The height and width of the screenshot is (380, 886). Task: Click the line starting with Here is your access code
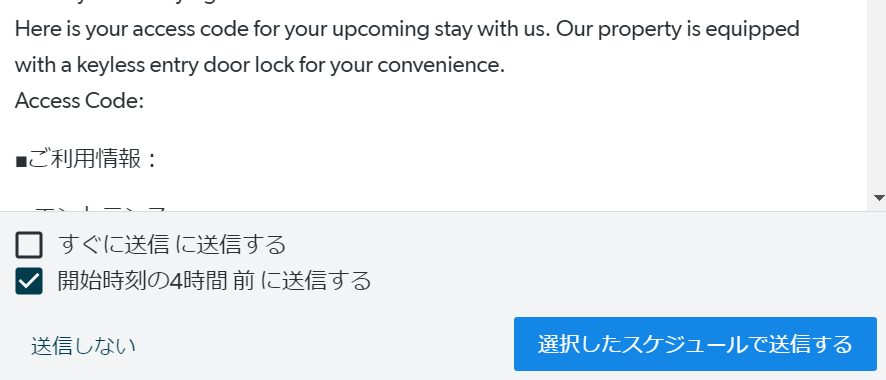pyautogui.click(x=407, y=29)
